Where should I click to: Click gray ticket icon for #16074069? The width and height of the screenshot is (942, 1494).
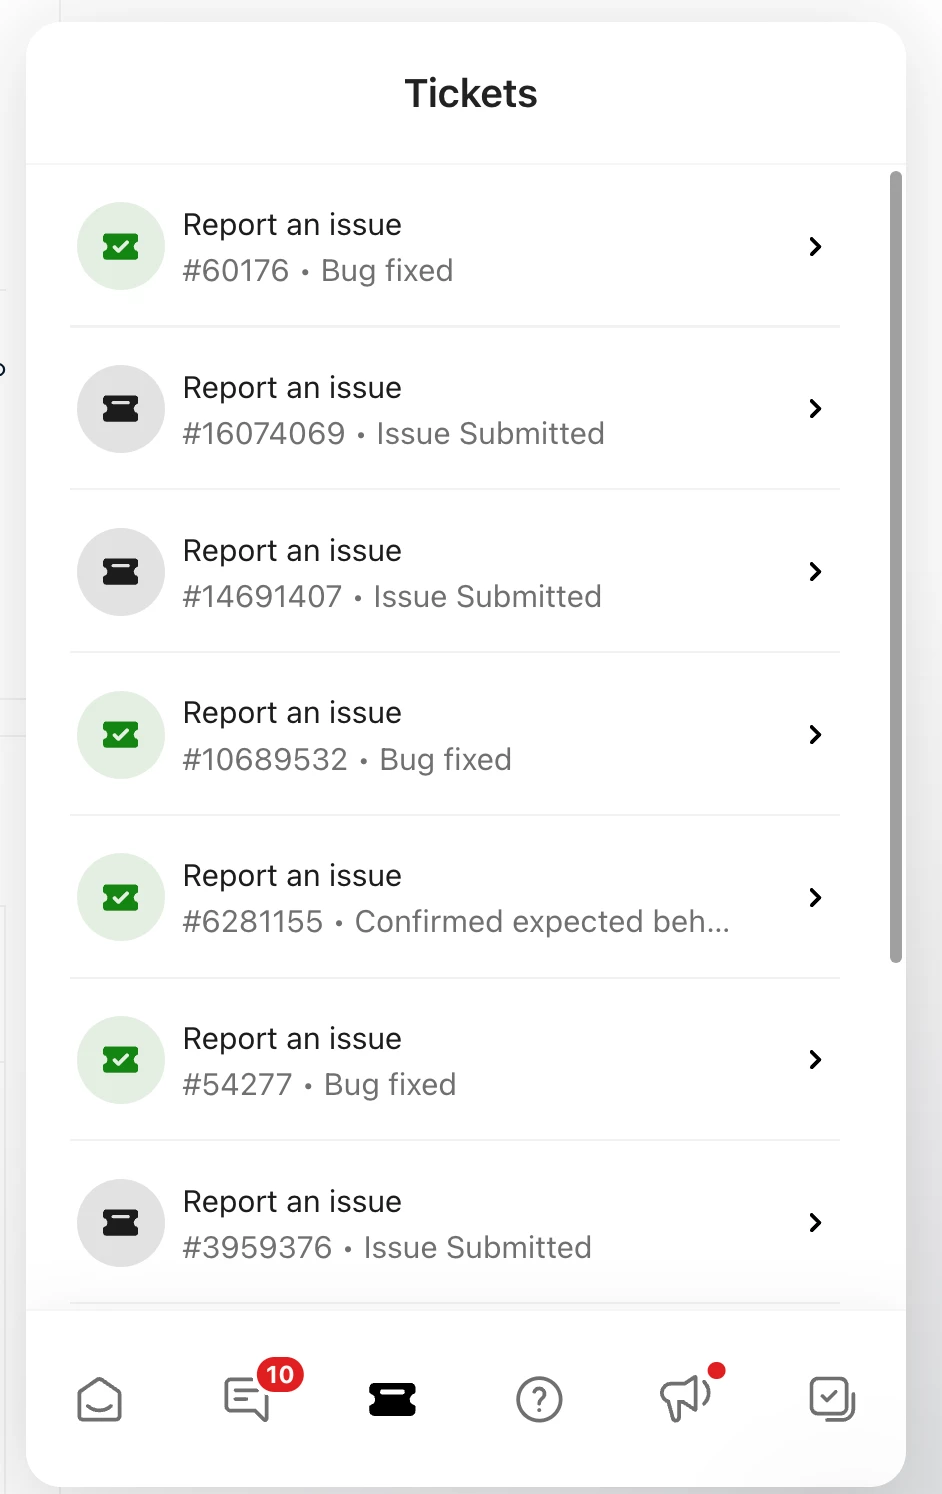121,409
